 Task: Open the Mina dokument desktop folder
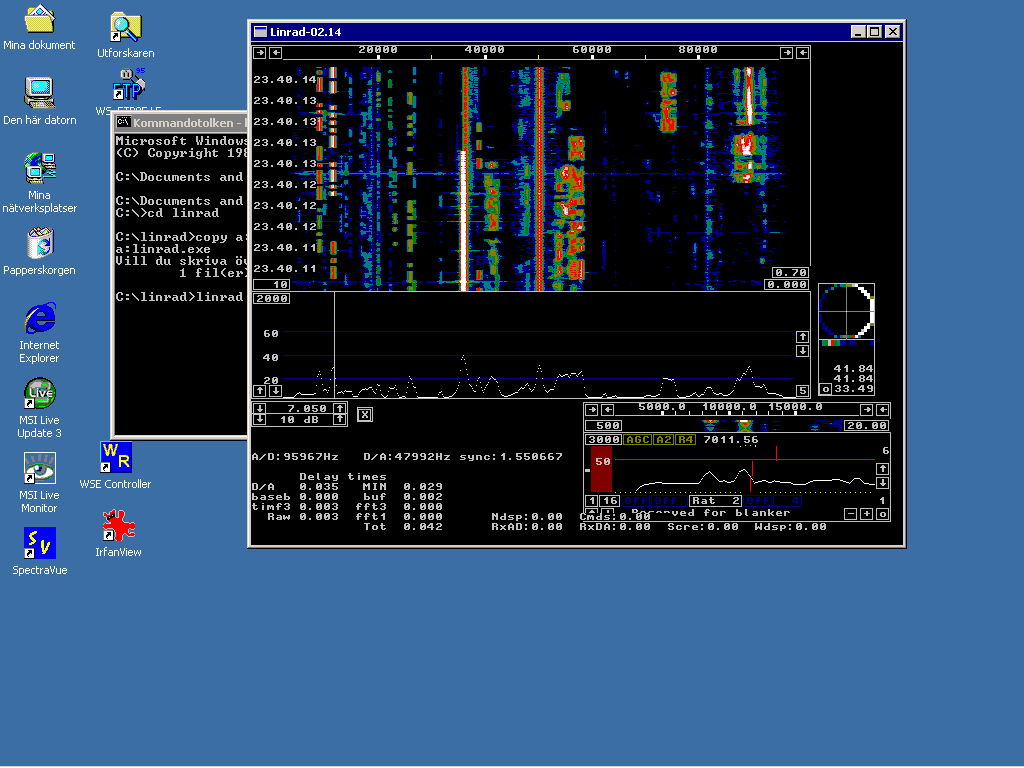(39, 28)
